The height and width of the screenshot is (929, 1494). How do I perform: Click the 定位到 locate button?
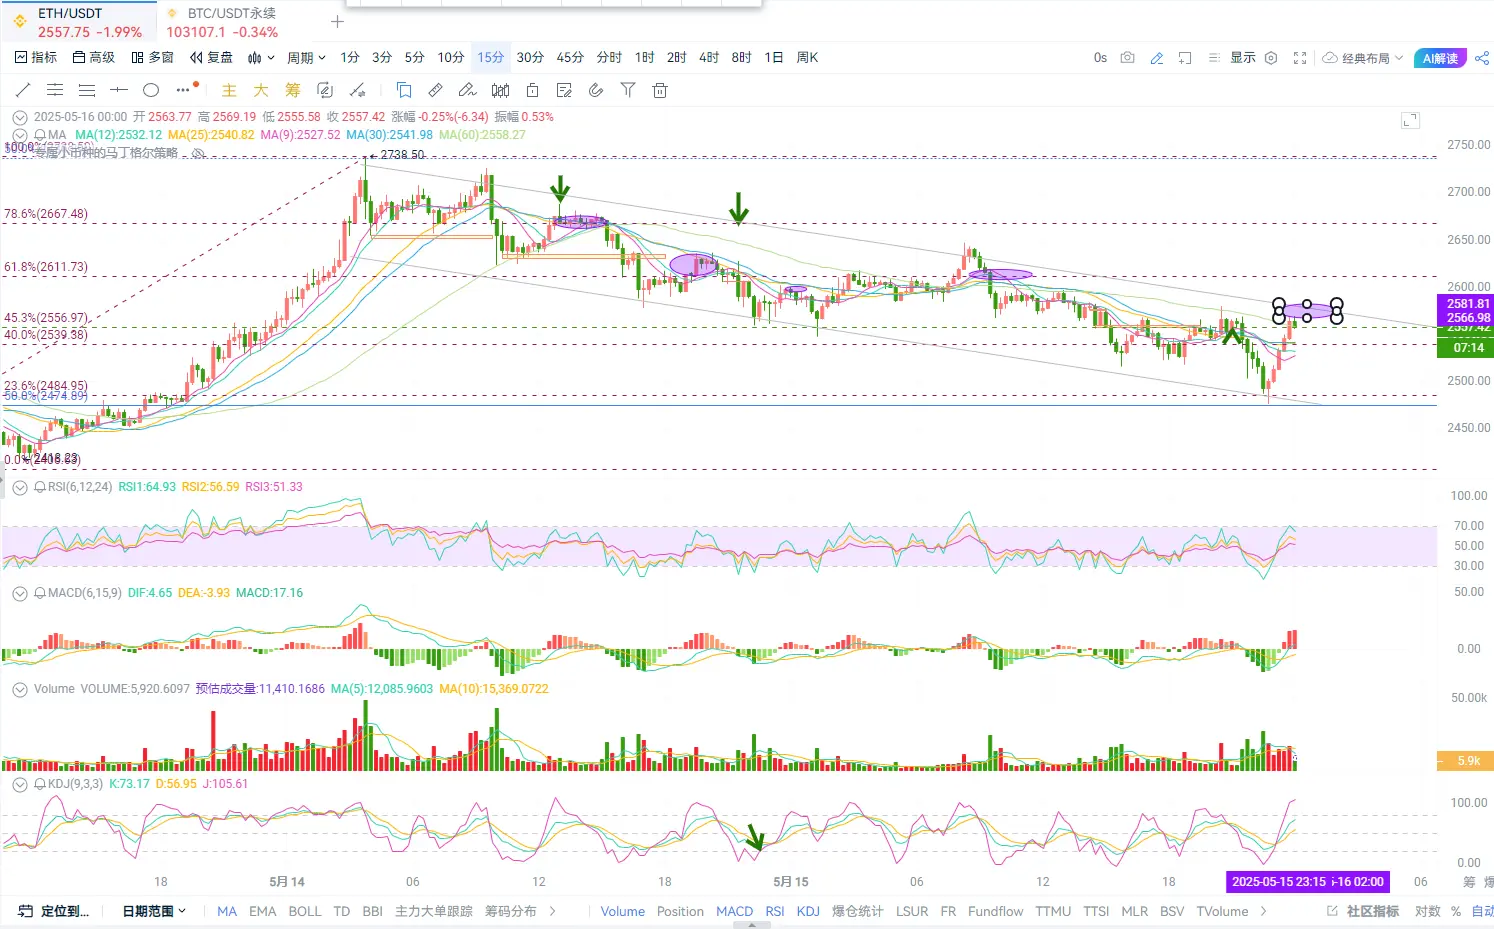(54, 911)
